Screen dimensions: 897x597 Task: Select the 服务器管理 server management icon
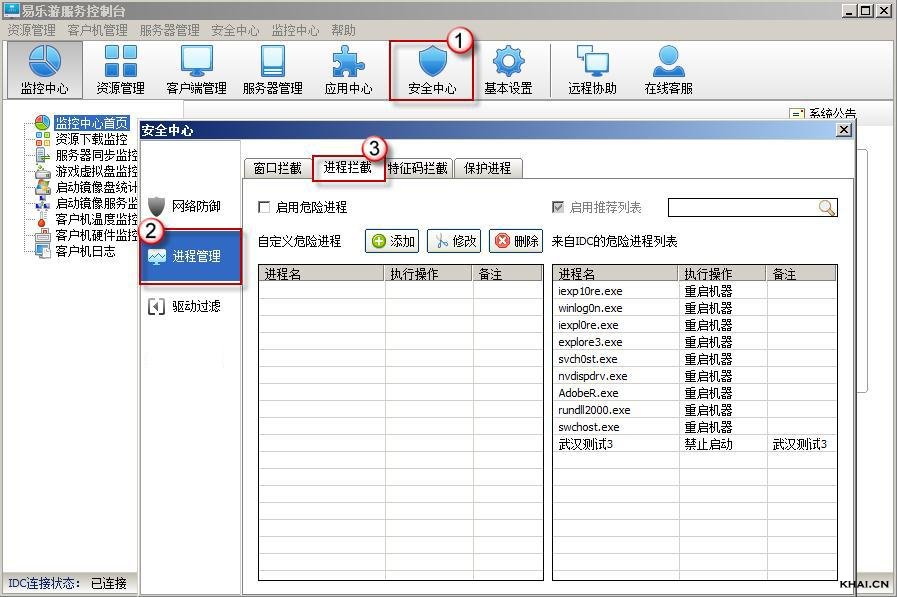272,70
